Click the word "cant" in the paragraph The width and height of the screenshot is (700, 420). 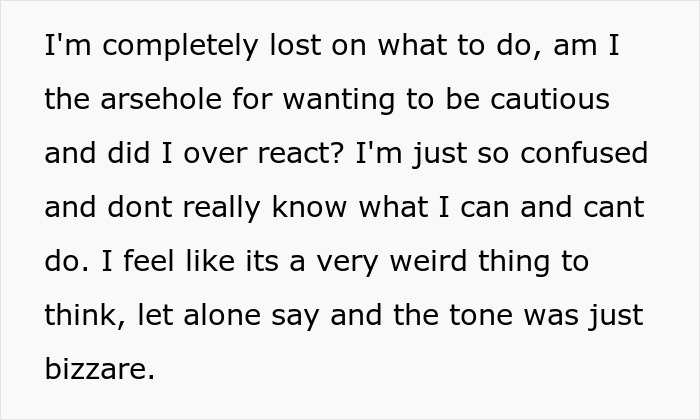(x=617, y=209)
